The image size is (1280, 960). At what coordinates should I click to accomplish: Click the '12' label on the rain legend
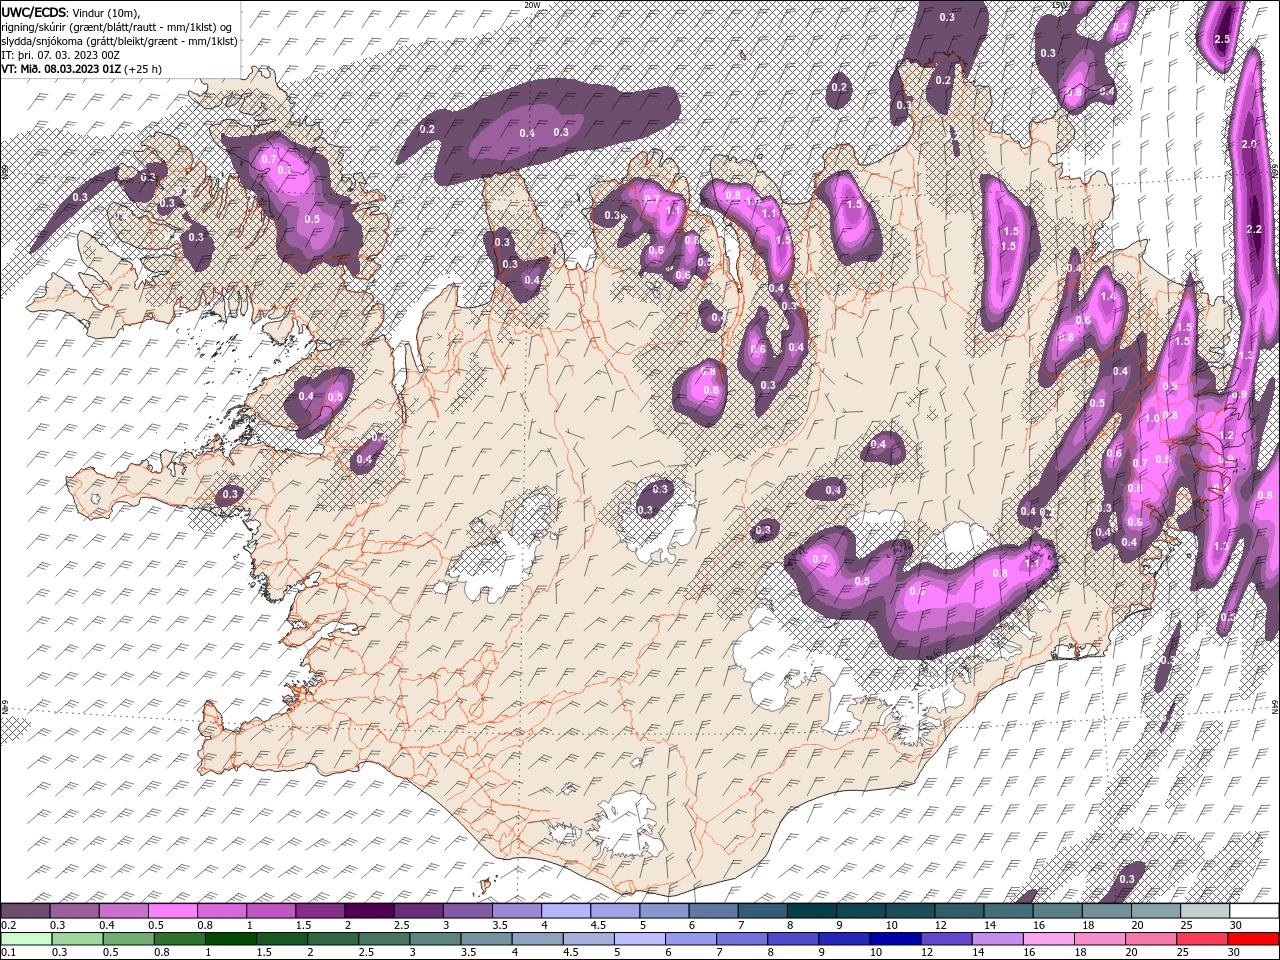[927, 952]
